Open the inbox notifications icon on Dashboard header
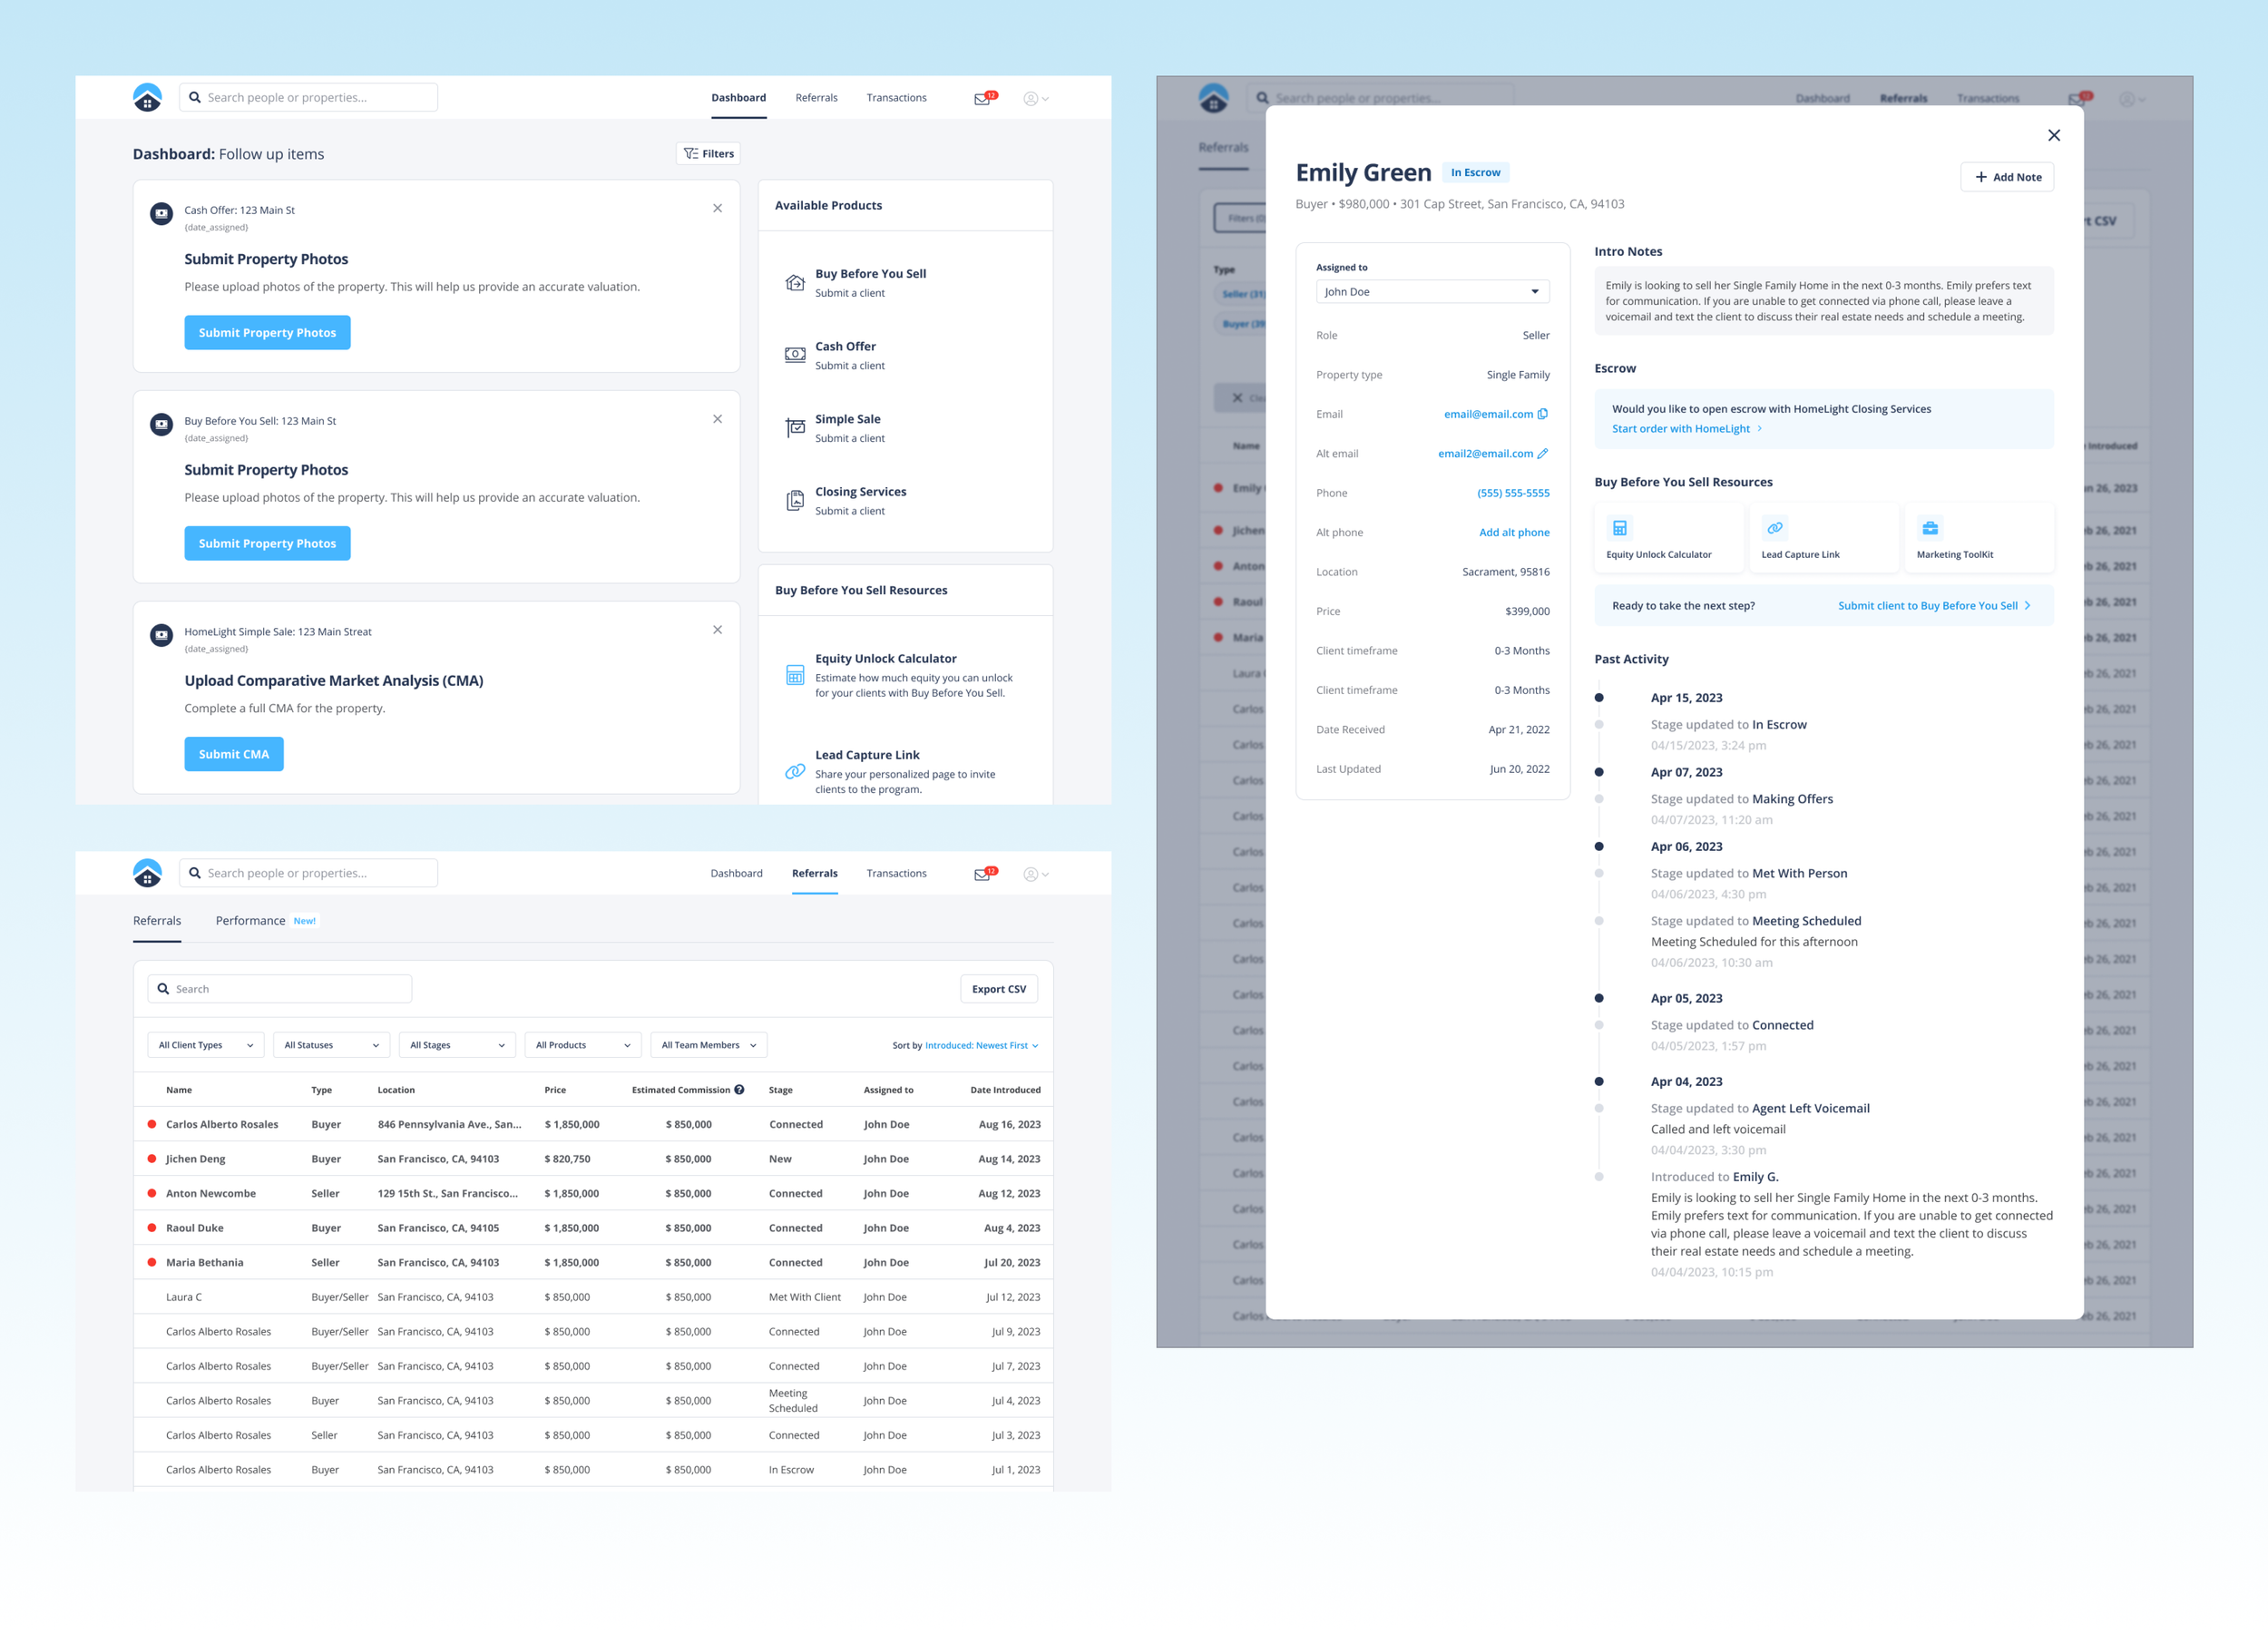Viewport: 2268px width, 1634px height. pos(983,98)
